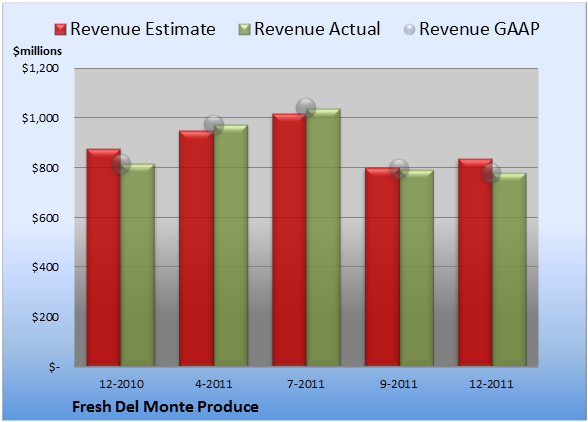Click the "12-2011" x-axis label
This screenshot has width=588, height=422.
491,384
